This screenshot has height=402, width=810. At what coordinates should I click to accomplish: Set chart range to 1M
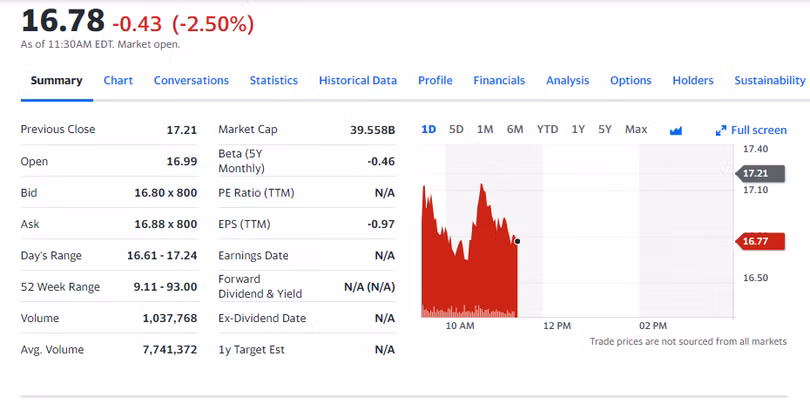tap(485, 129)
